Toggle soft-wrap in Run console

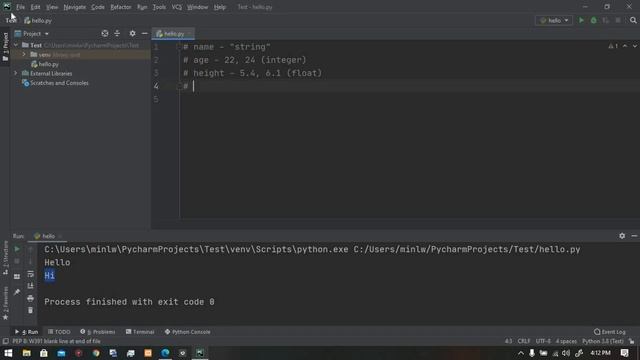[x=30, y=274]
